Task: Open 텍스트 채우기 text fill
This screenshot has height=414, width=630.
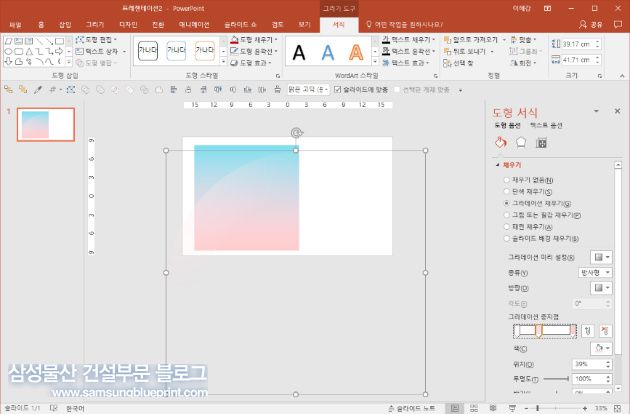Action: point(408,39)
